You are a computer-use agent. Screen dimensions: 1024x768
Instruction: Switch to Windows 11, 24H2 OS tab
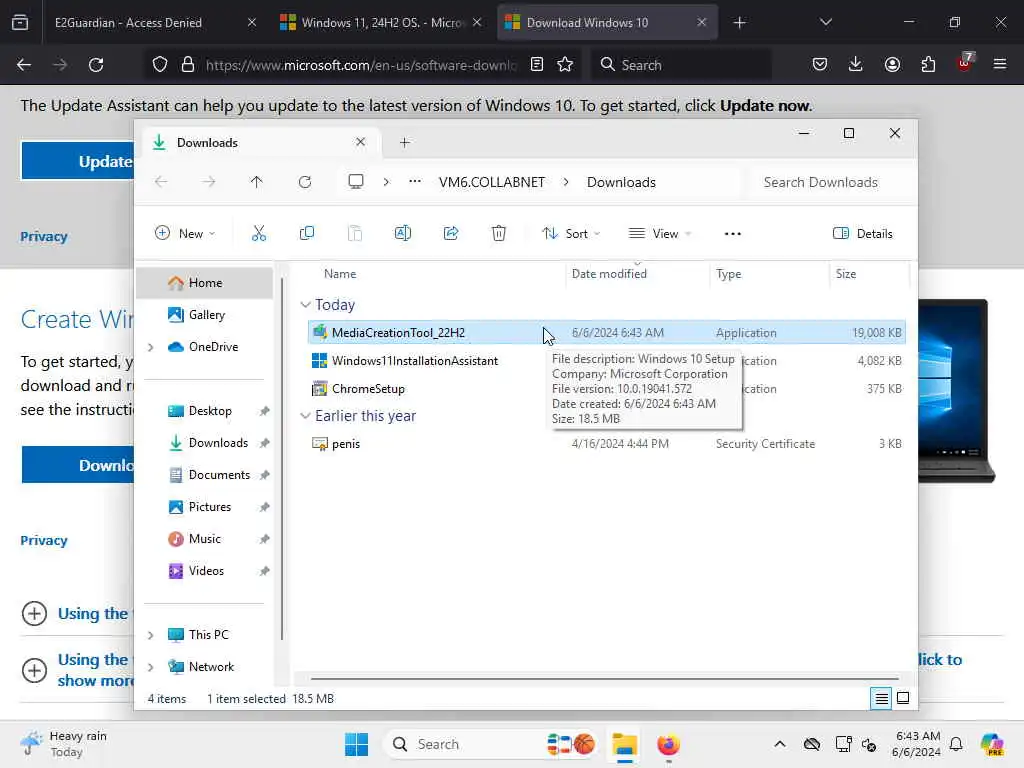pos(381,23)
